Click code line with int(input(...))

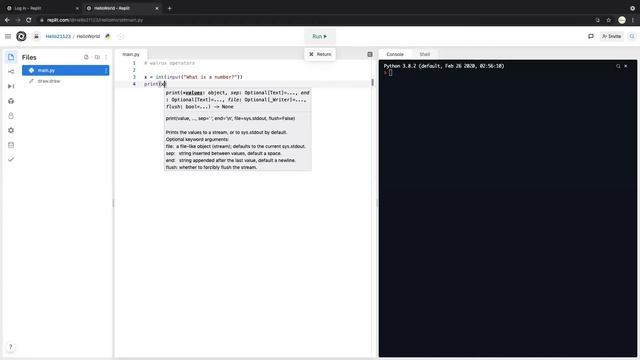193,77
